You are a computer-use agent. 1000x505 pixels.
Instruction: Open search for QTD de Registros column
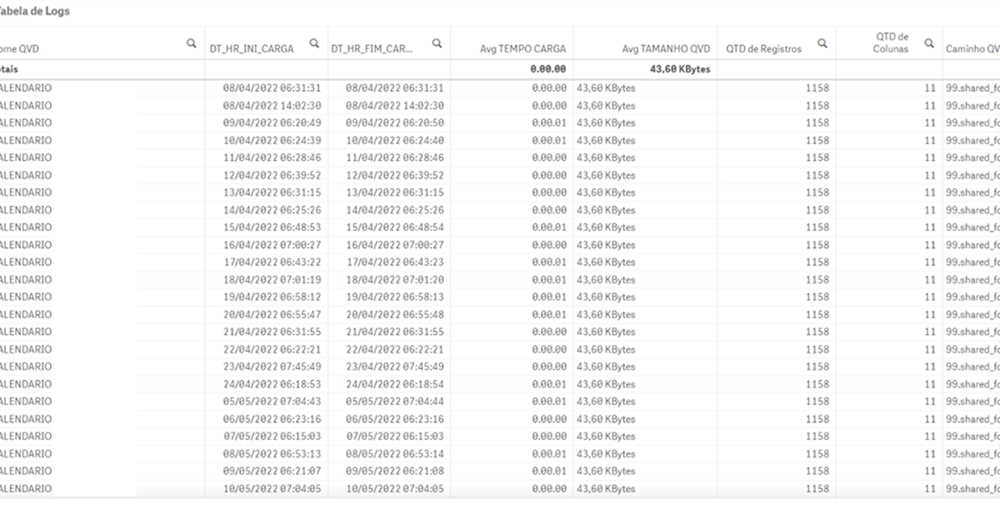tap(822, 44)
